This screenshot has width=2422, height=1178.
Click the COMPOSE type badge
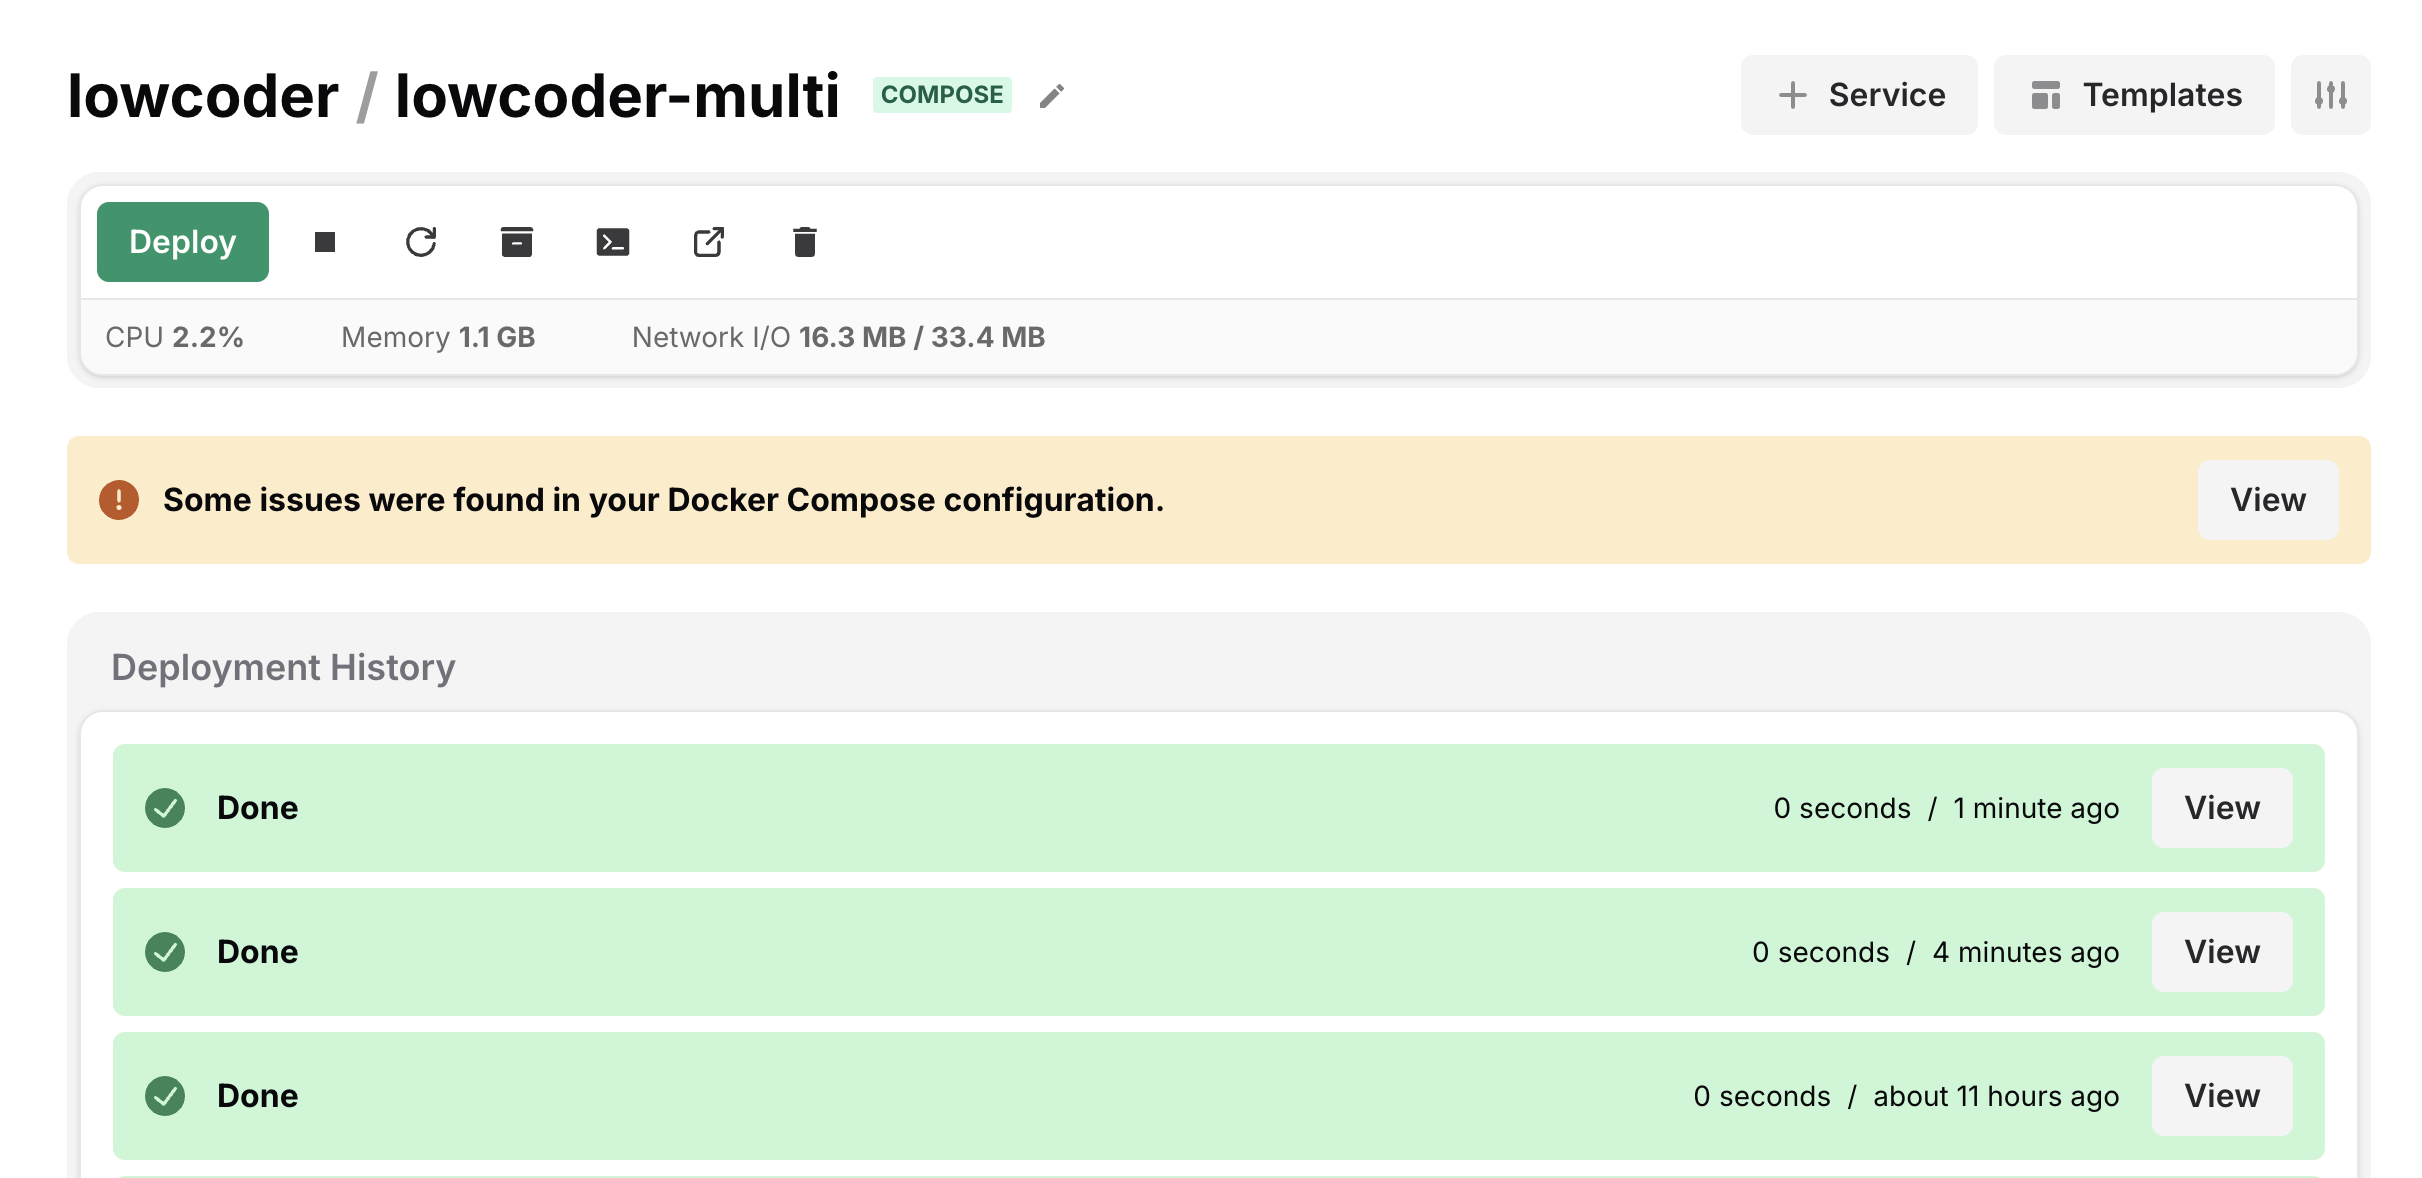941,95
